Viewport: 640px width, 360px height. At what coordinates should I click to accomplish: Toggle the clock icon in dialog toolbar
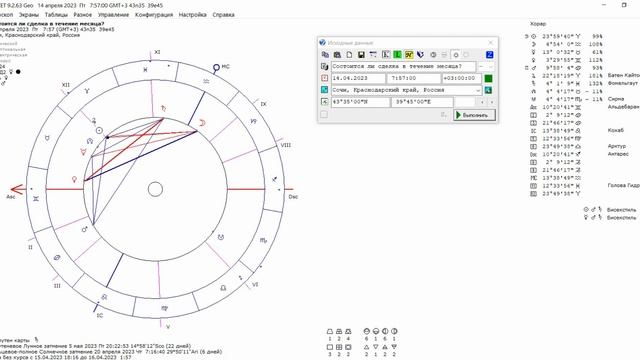pyautogui.click(x=433, y=55)
